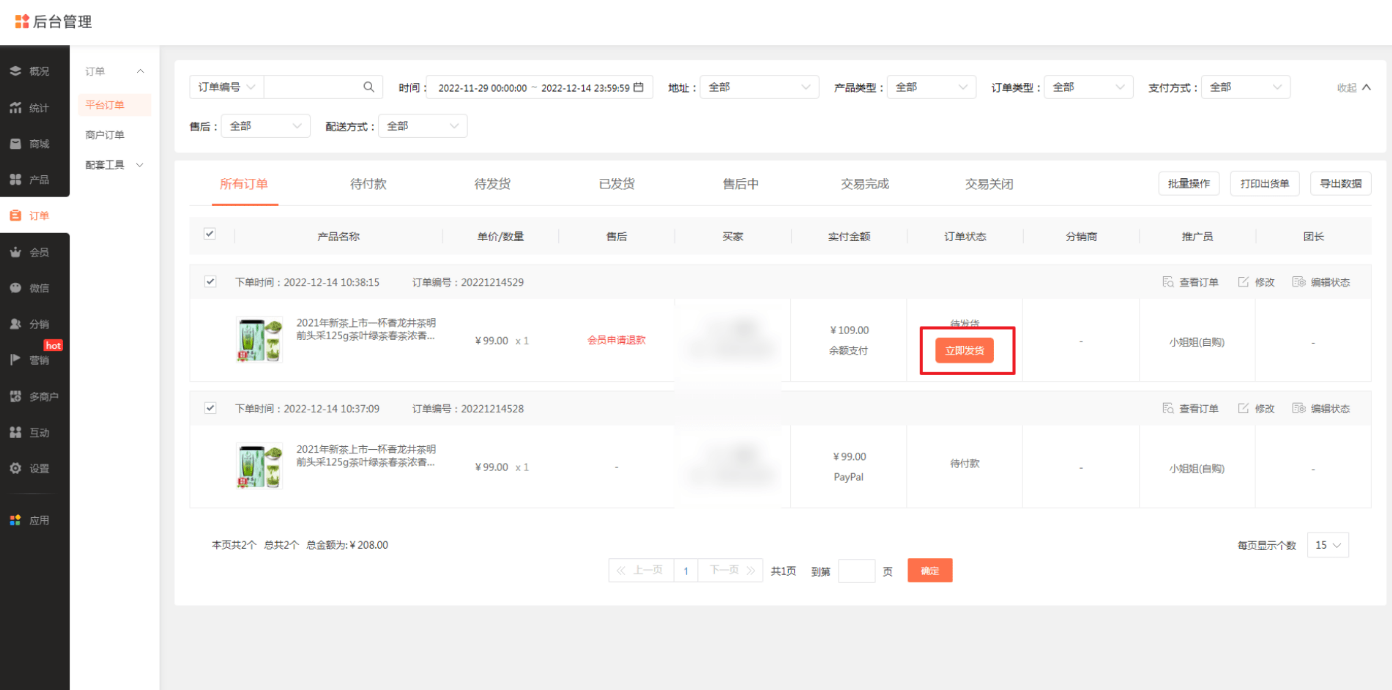Image resolution: width=1392 pixels, height=690 pixels.
Task: Open the 分销 distribution sidebar icon
Action: (x=15, y=324)
